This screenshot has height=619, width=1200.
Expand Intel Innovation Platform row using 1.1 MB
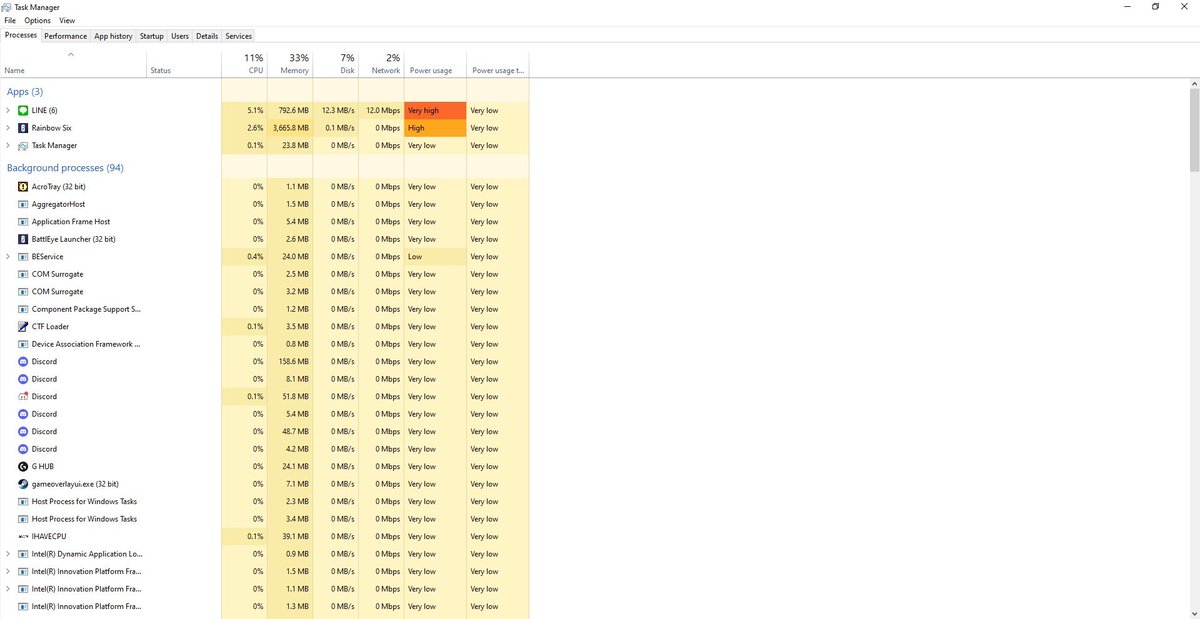pos(8,589)
